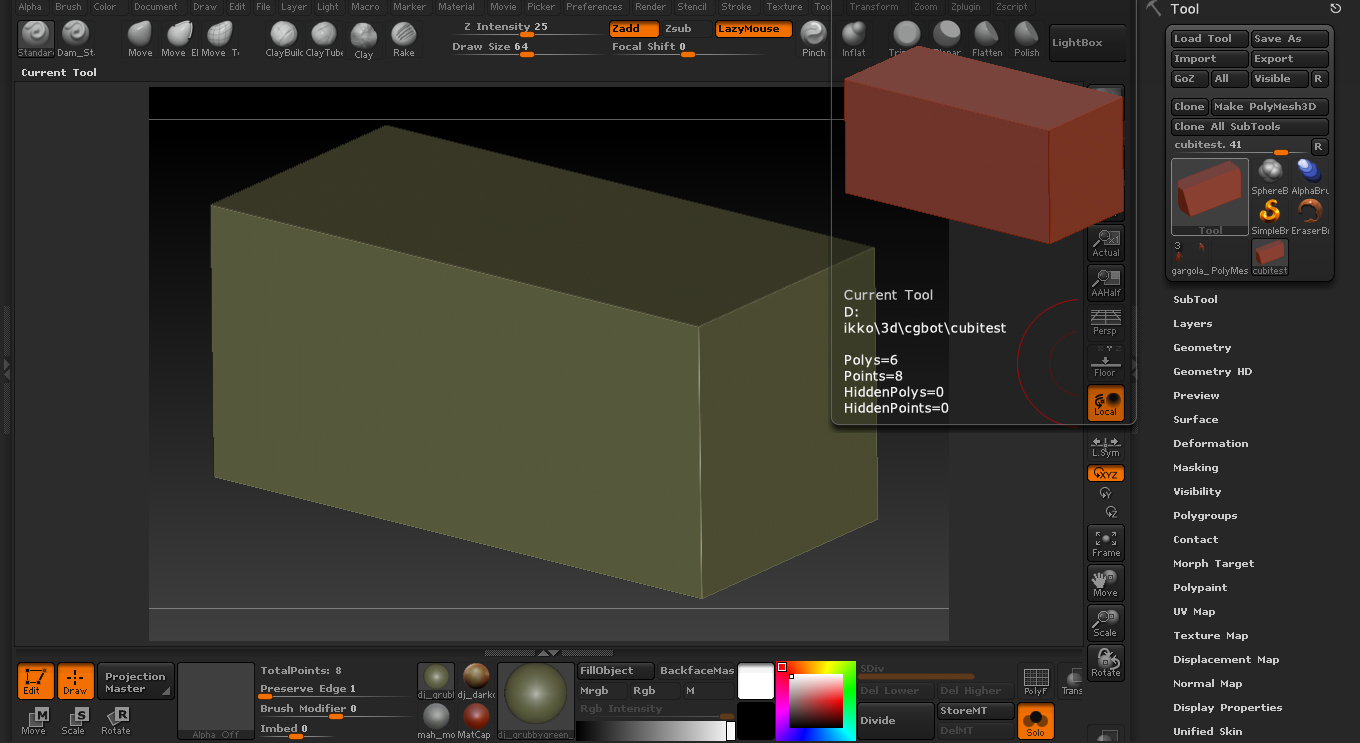The image size is (1360, 743).
Task: Click the Divide button
Action: [893, 720]
